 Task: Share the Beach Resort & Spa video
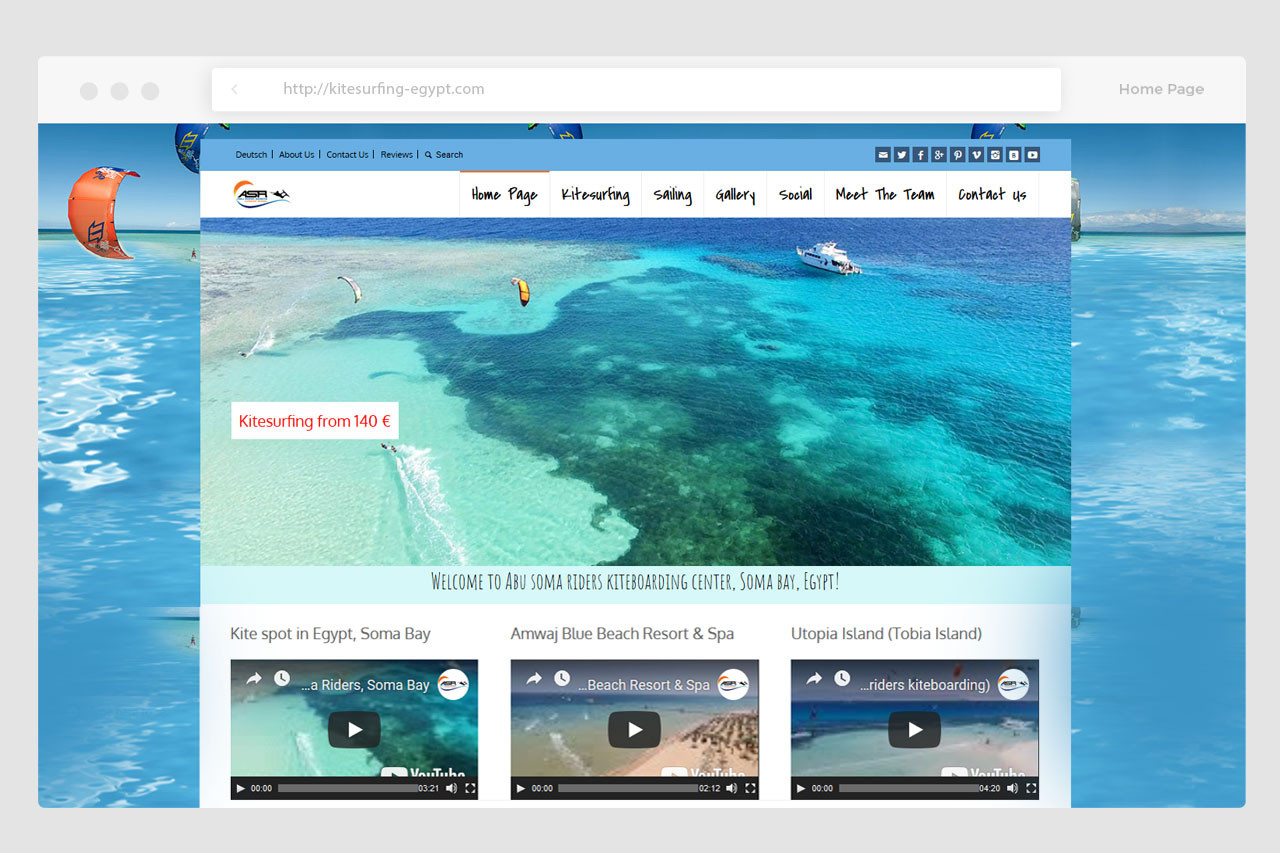[534, 678]
